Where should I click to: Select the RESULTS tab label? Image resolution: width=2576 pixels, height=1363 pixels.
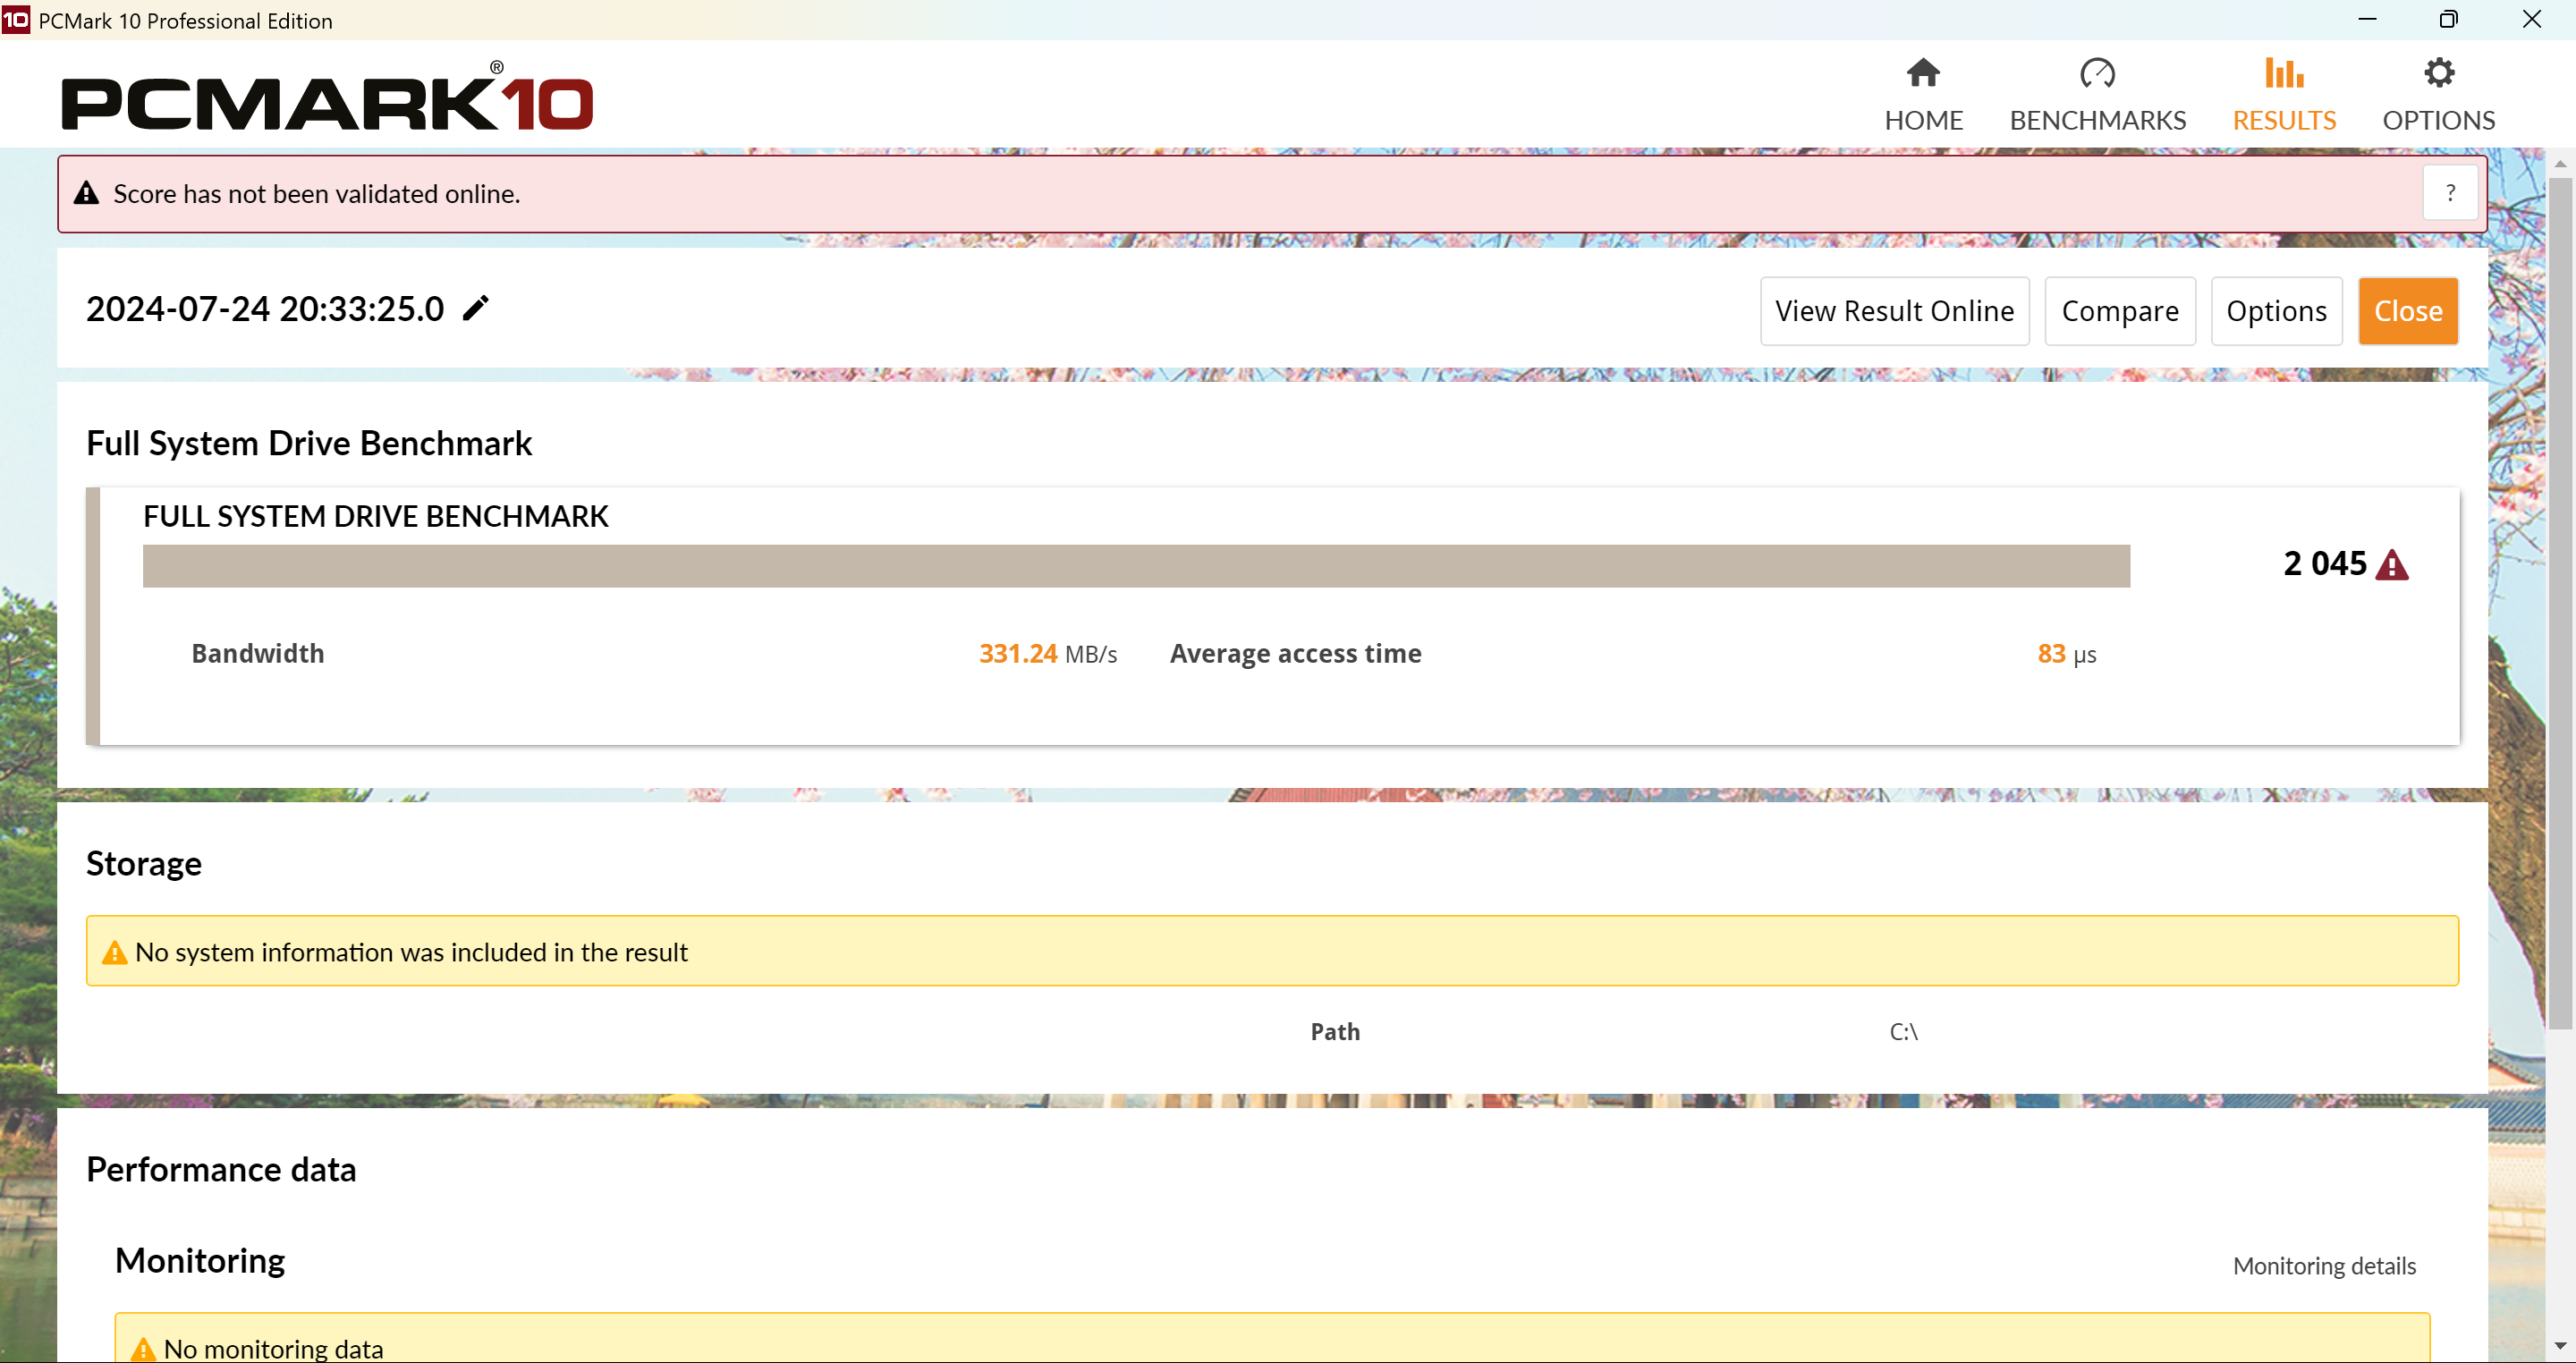2284,120
